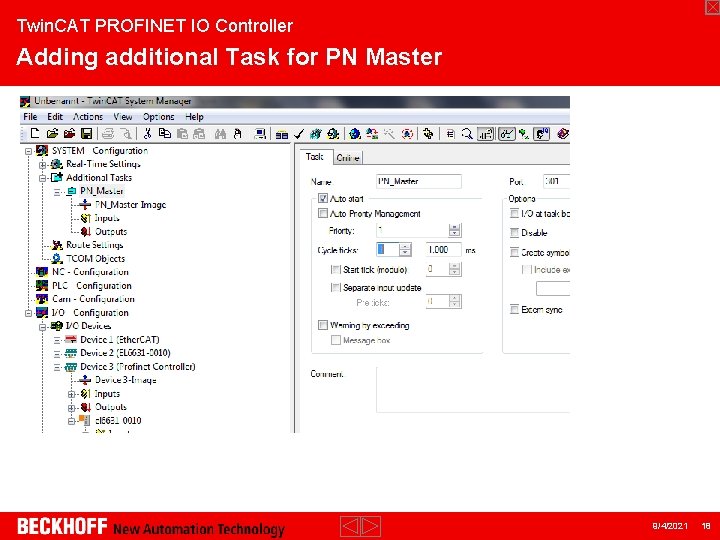Click the Route Settings tree icon
This screenshot has width=720, height=540.
point(57,245)
